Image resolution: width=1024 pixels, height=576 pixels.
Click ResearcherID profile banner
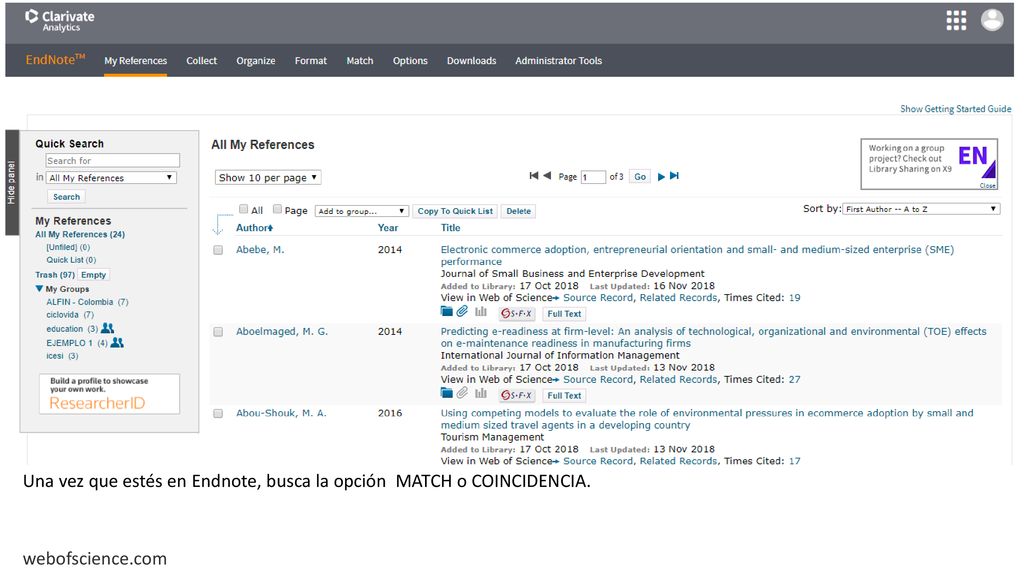tap(109, 394)
